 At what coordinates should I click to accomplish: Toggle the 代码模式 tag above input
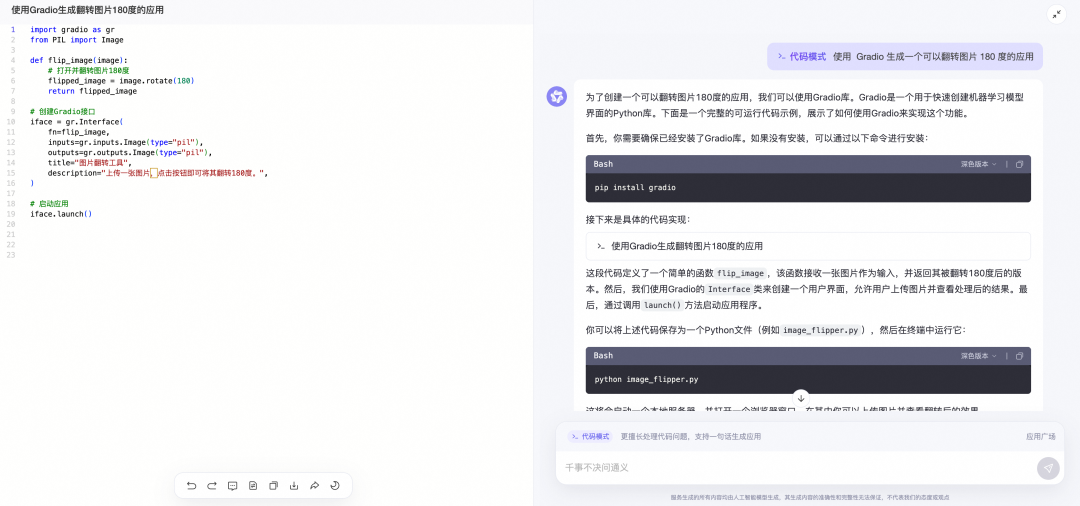point(590,436)
